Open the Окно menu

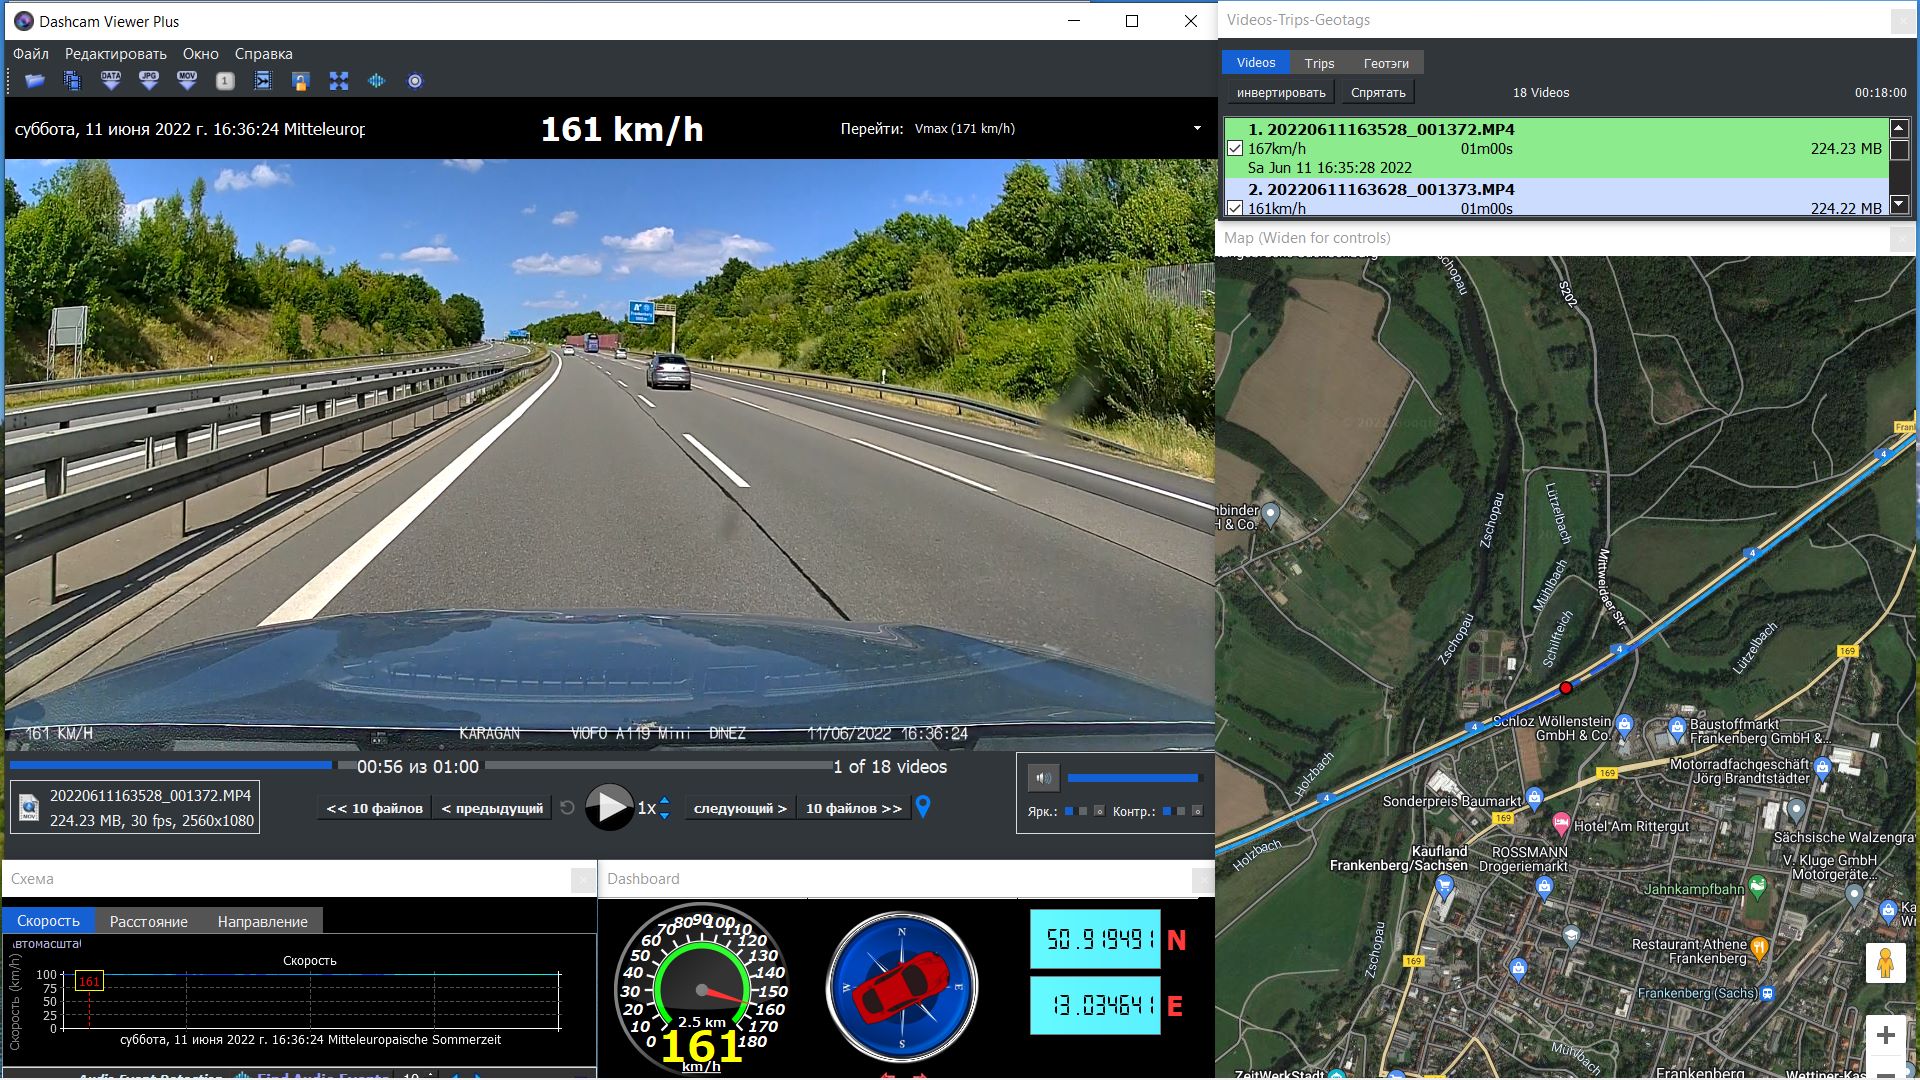200,54
